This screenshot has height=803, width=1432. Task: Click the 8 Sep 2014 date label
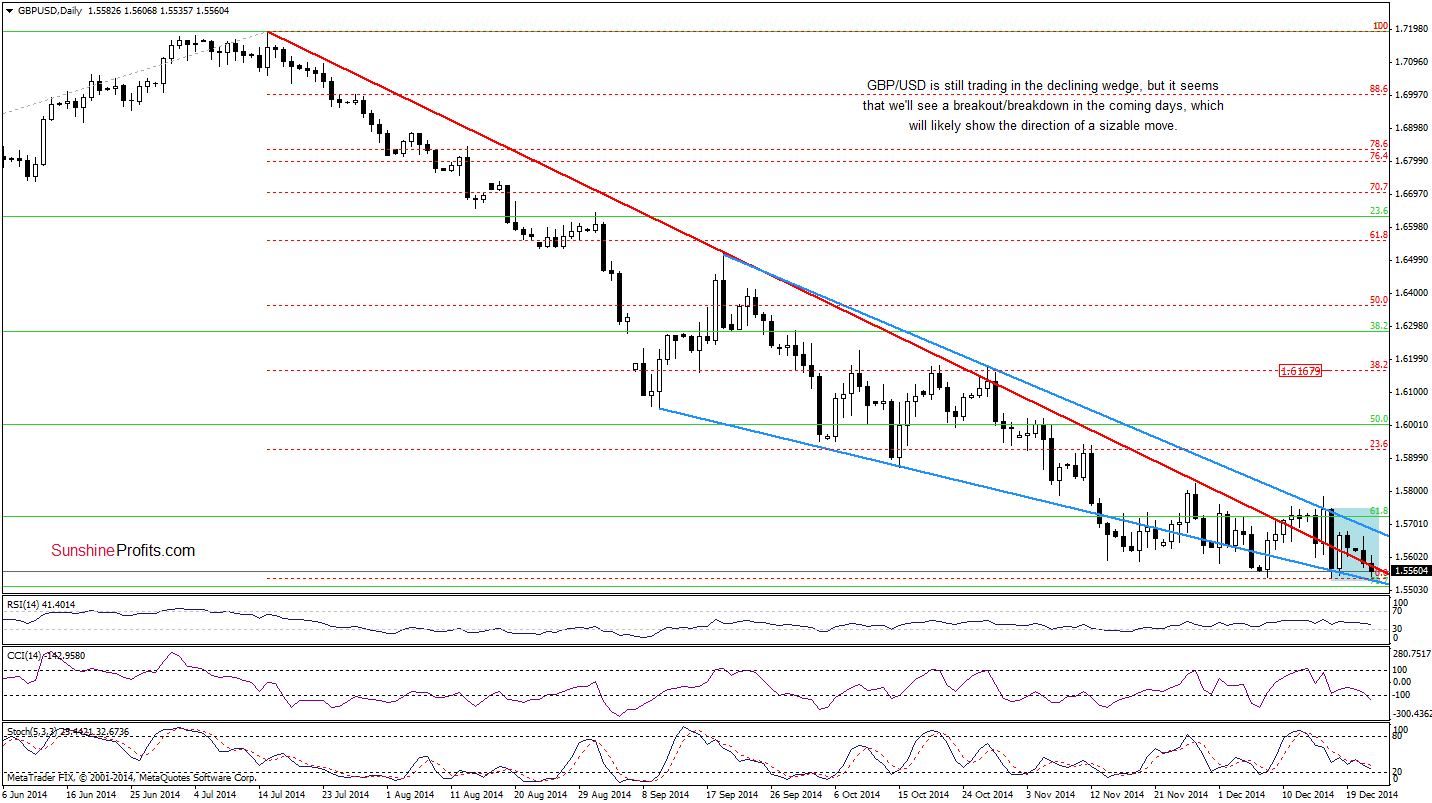tap(666, 794)
